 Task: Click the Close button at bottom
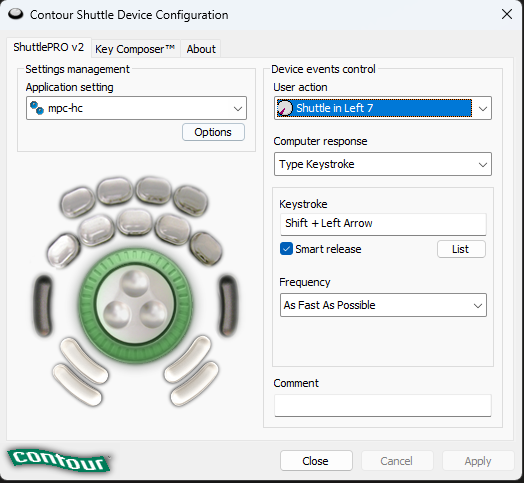316,461
